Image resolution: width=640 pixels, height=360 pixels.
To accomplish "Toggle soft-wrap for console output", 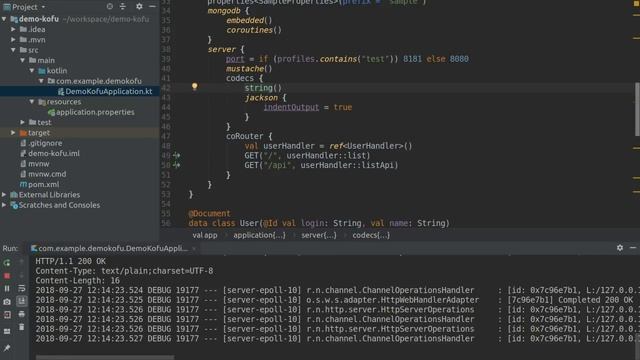I will point(22,289).
